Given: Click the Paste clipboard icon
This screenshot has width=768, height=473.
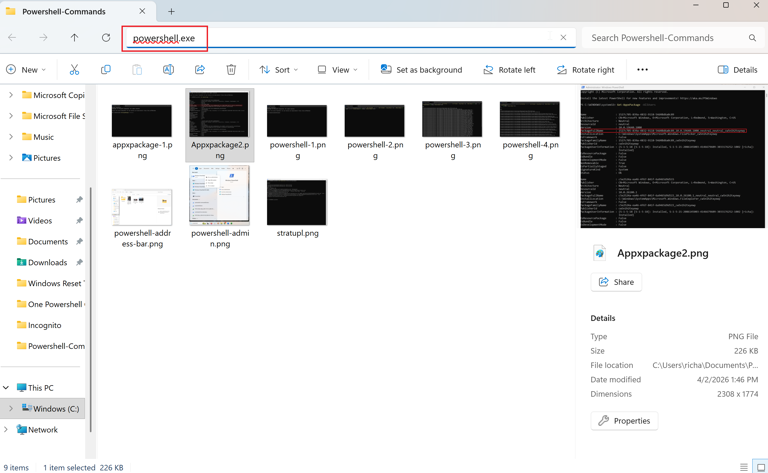Looking at the screenshot, I should [x=137, y=70].
